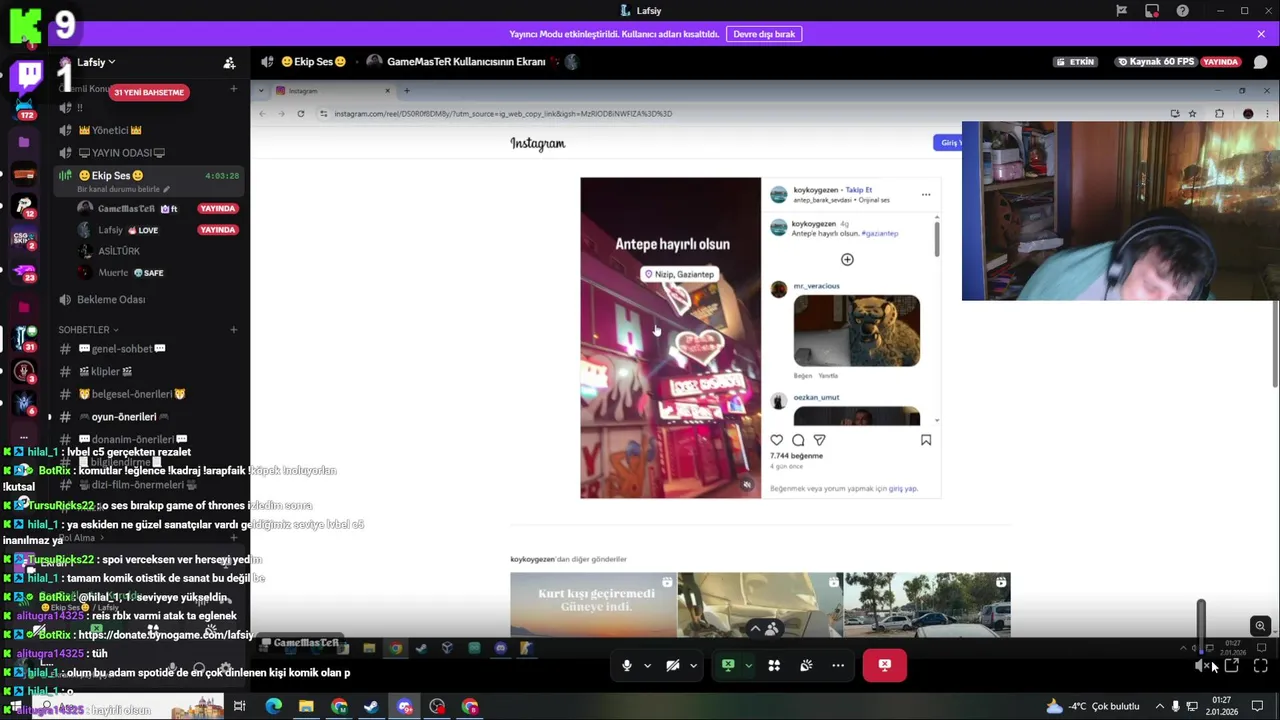
Task: Click the magnifier zoom icon on stream
Action: coord(1260,626)
